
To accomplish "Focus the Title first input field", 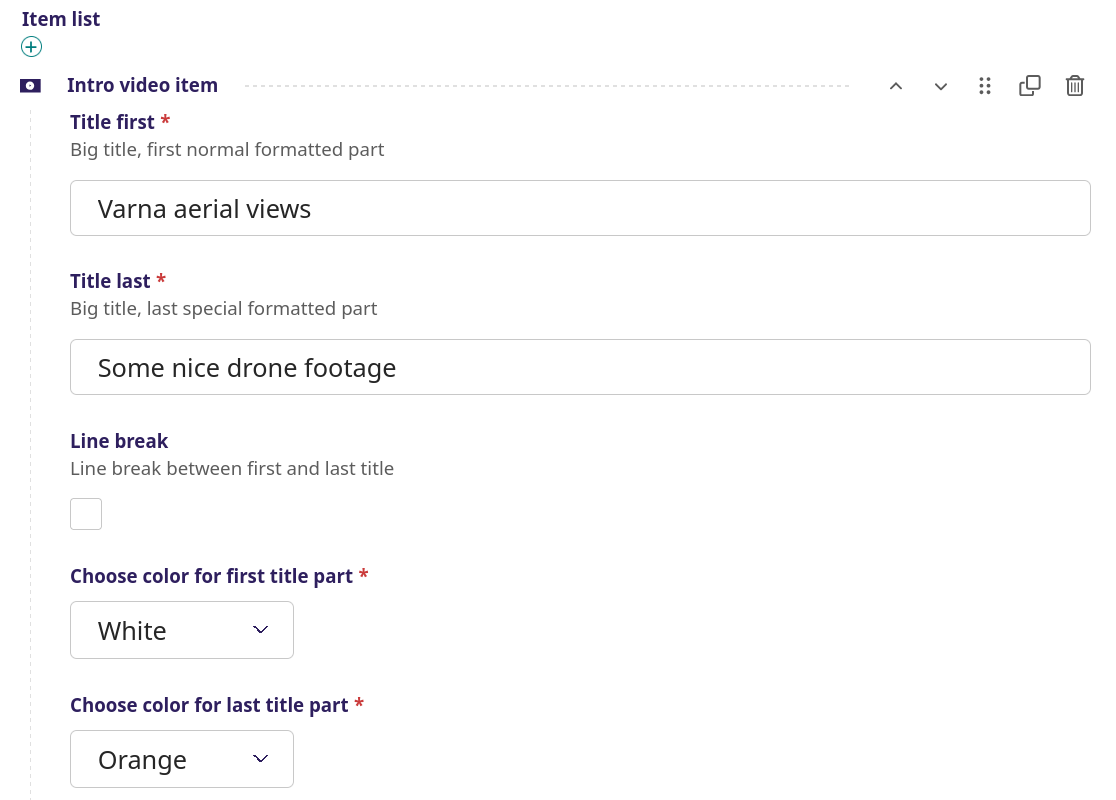I will coord(580,208).
